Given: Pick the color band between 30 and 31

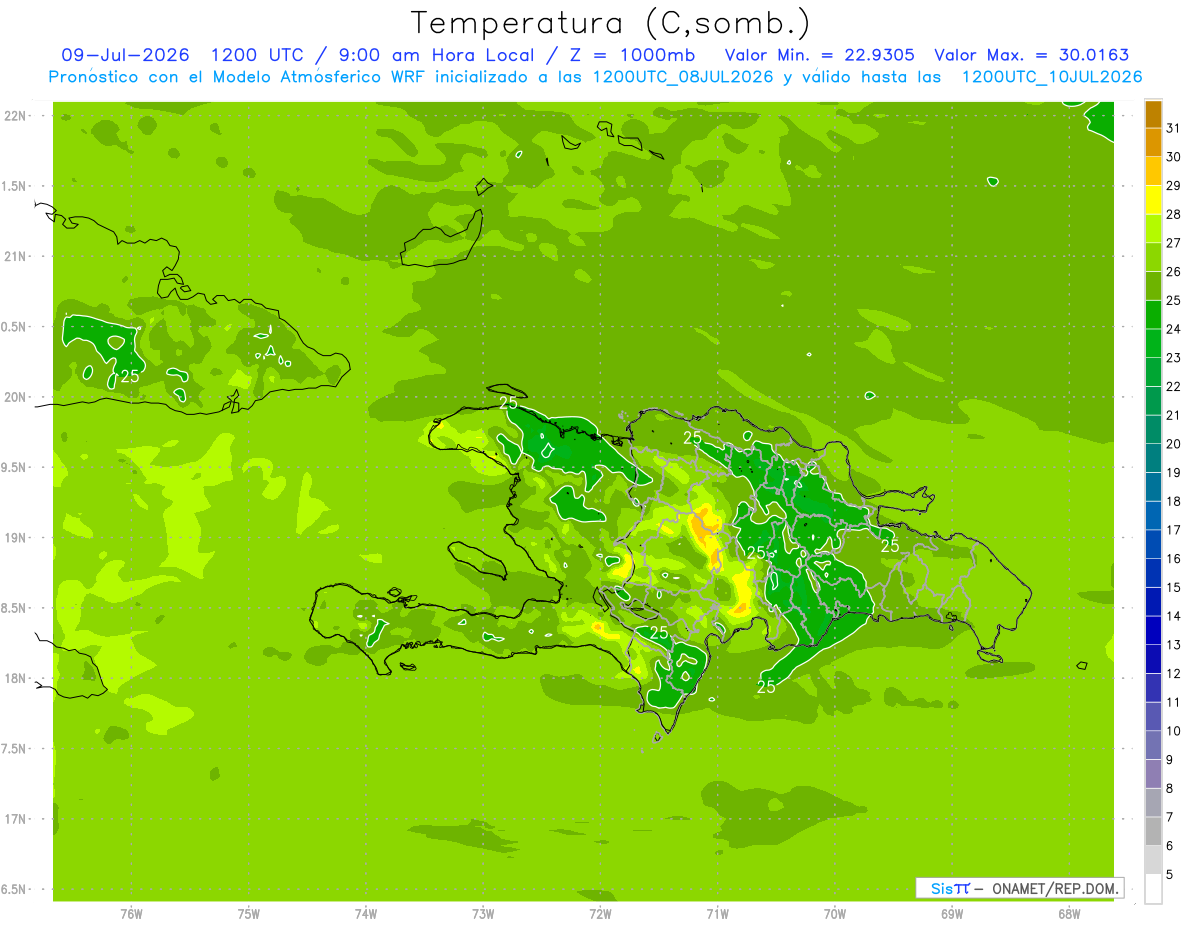Looking at the screenshot, I should (x=1153, y=143).
